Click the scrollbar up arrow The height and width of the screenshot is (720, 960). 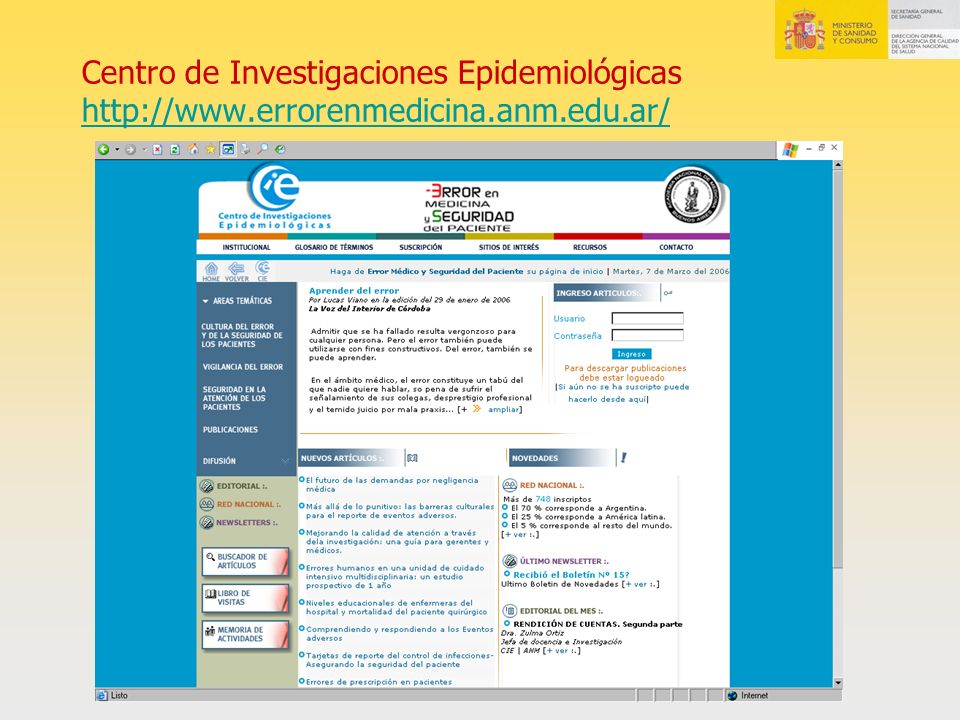[x=838, y=165]
